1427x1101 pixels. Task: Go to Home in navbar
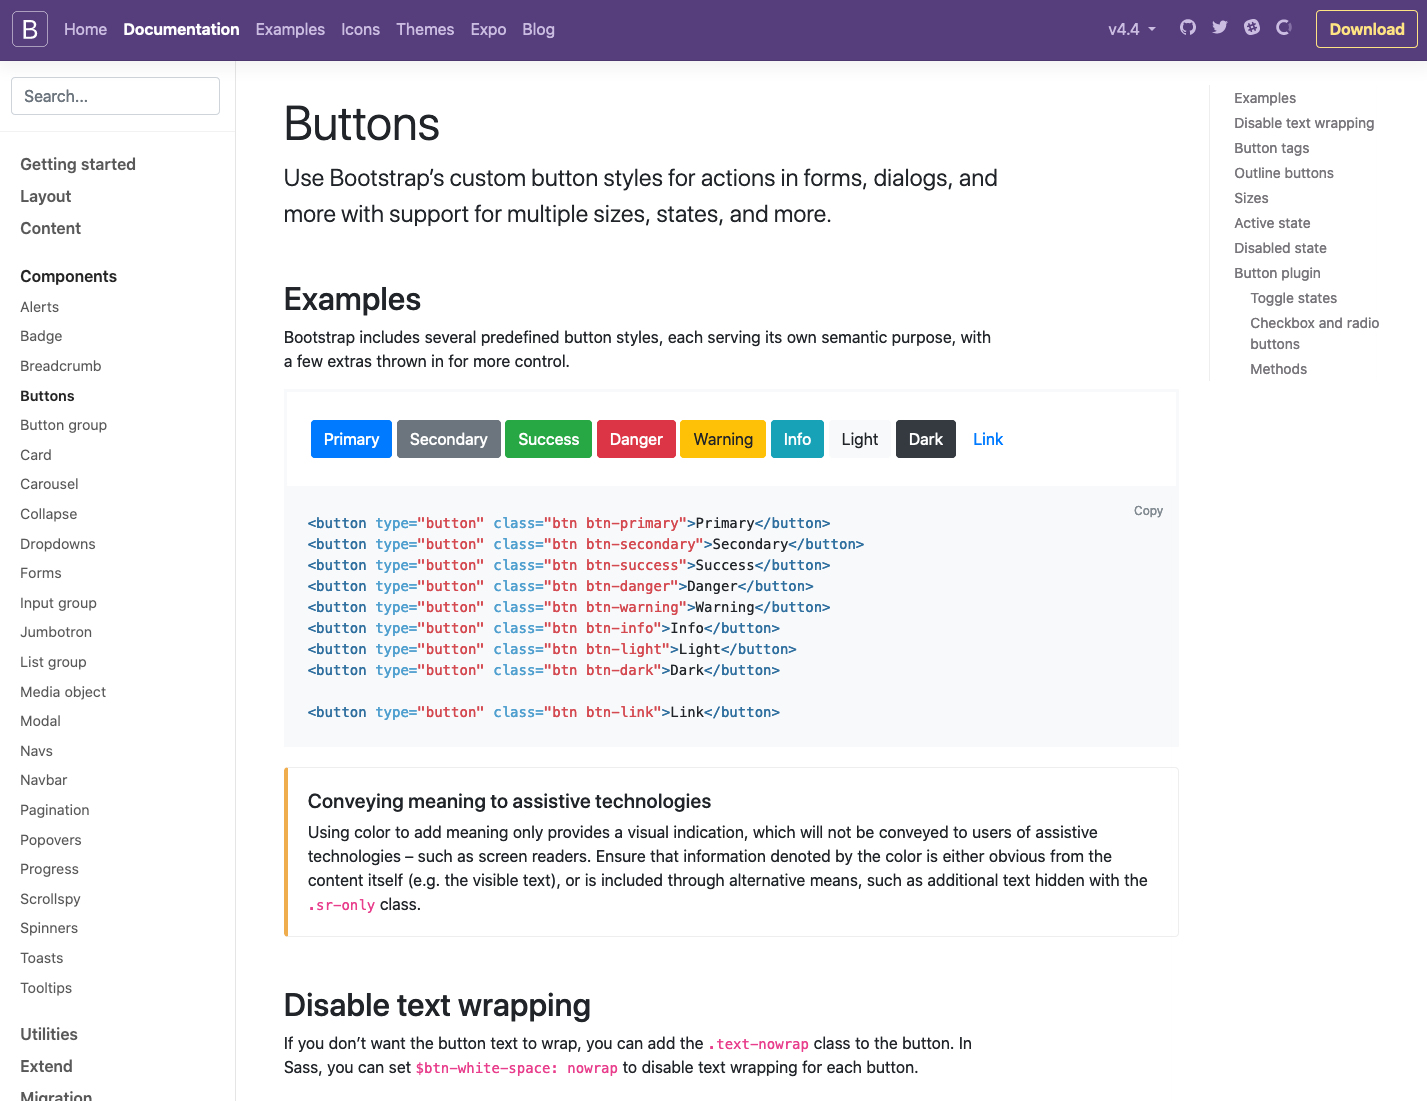[85, 29]
